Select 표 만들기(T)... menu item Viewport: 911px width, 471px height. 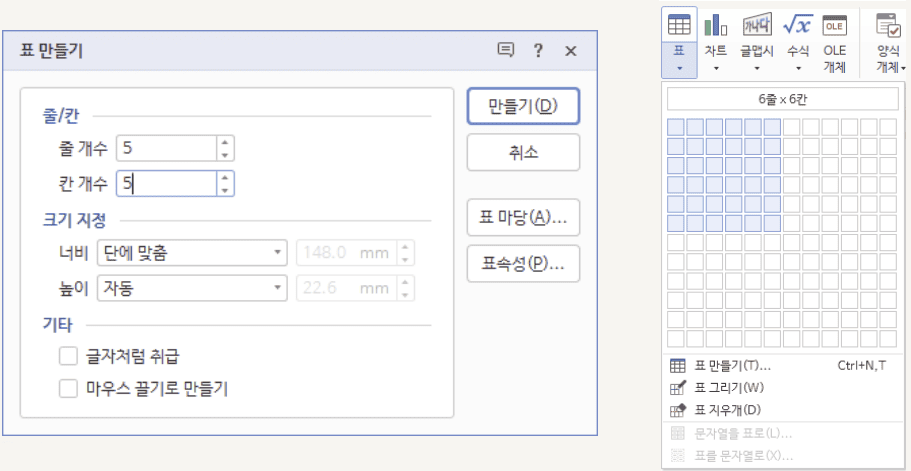733,366
